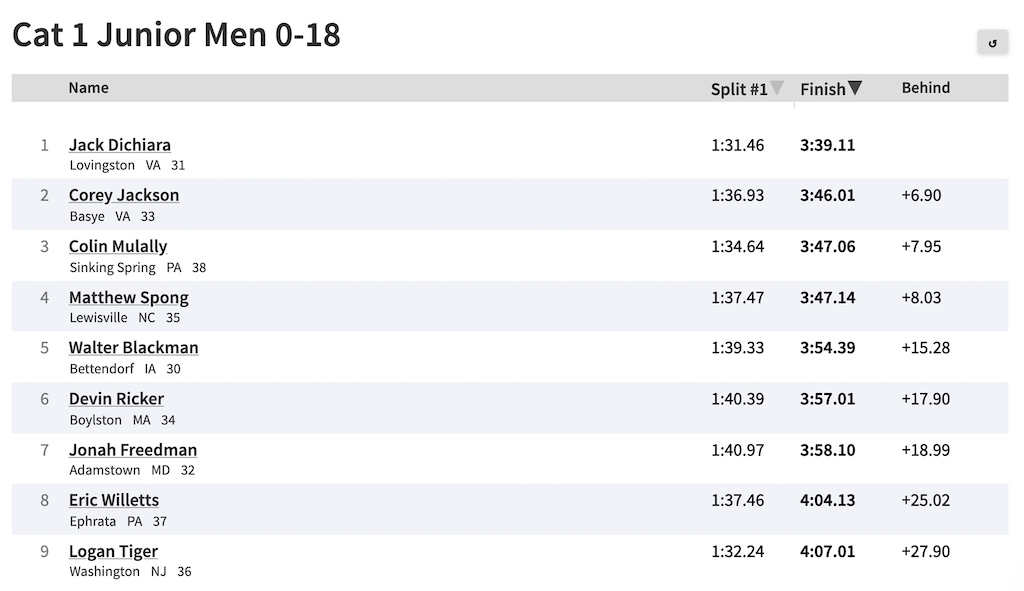Open Jonah Freedman's racer link

pos(133,450)
